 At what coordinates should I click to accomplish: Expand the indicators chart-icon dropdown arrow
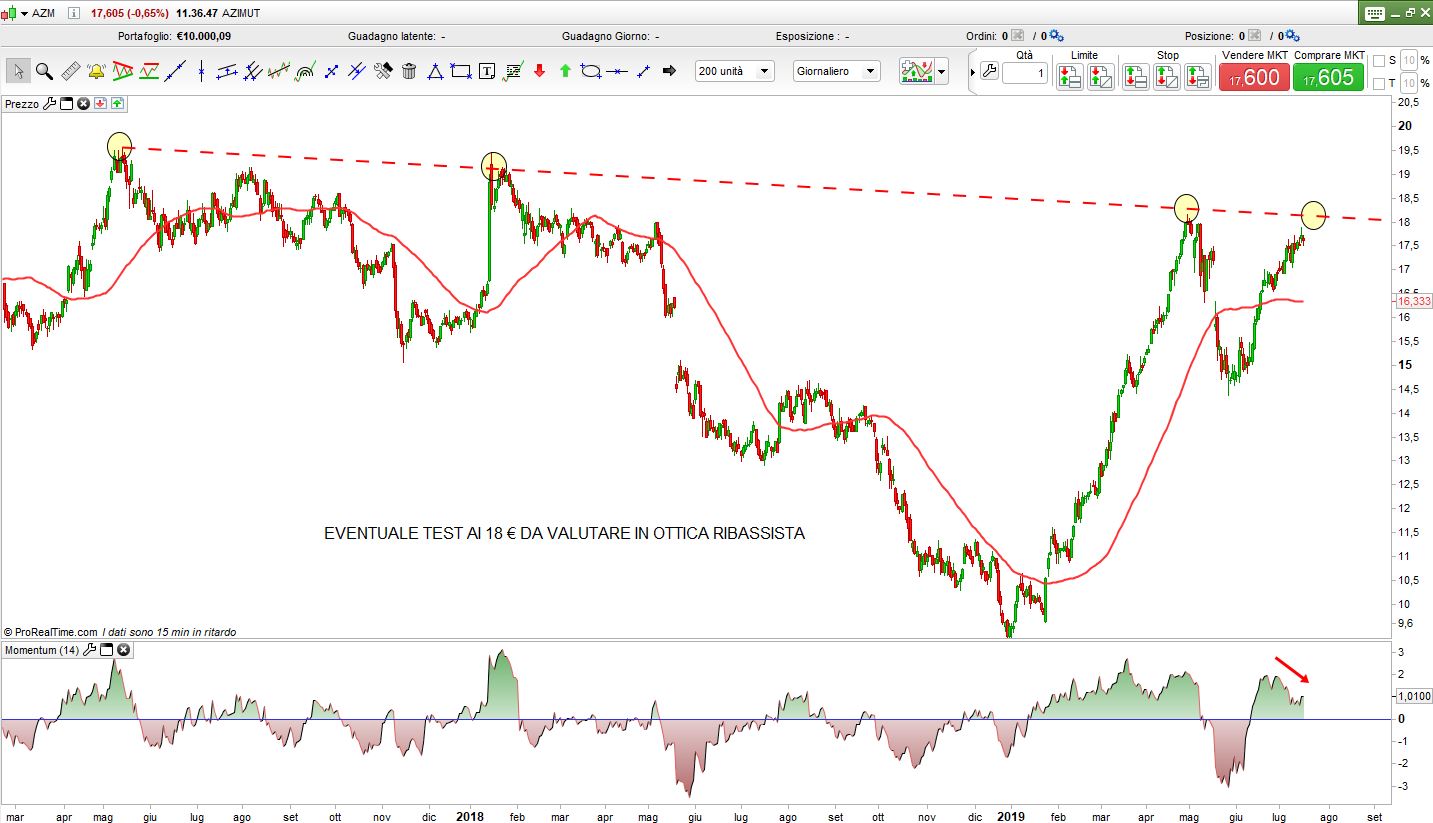click(941, 72)
